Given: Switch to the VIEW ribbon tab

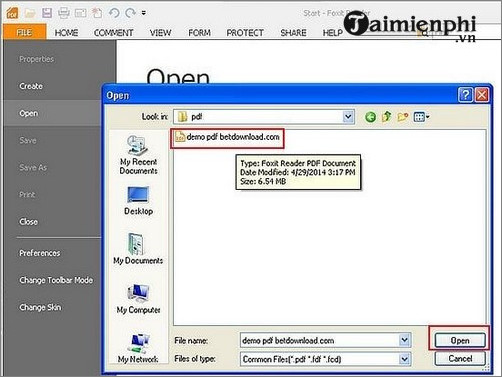Looking at the screenshot, I should pyautogui.click(x=160, y=33).
